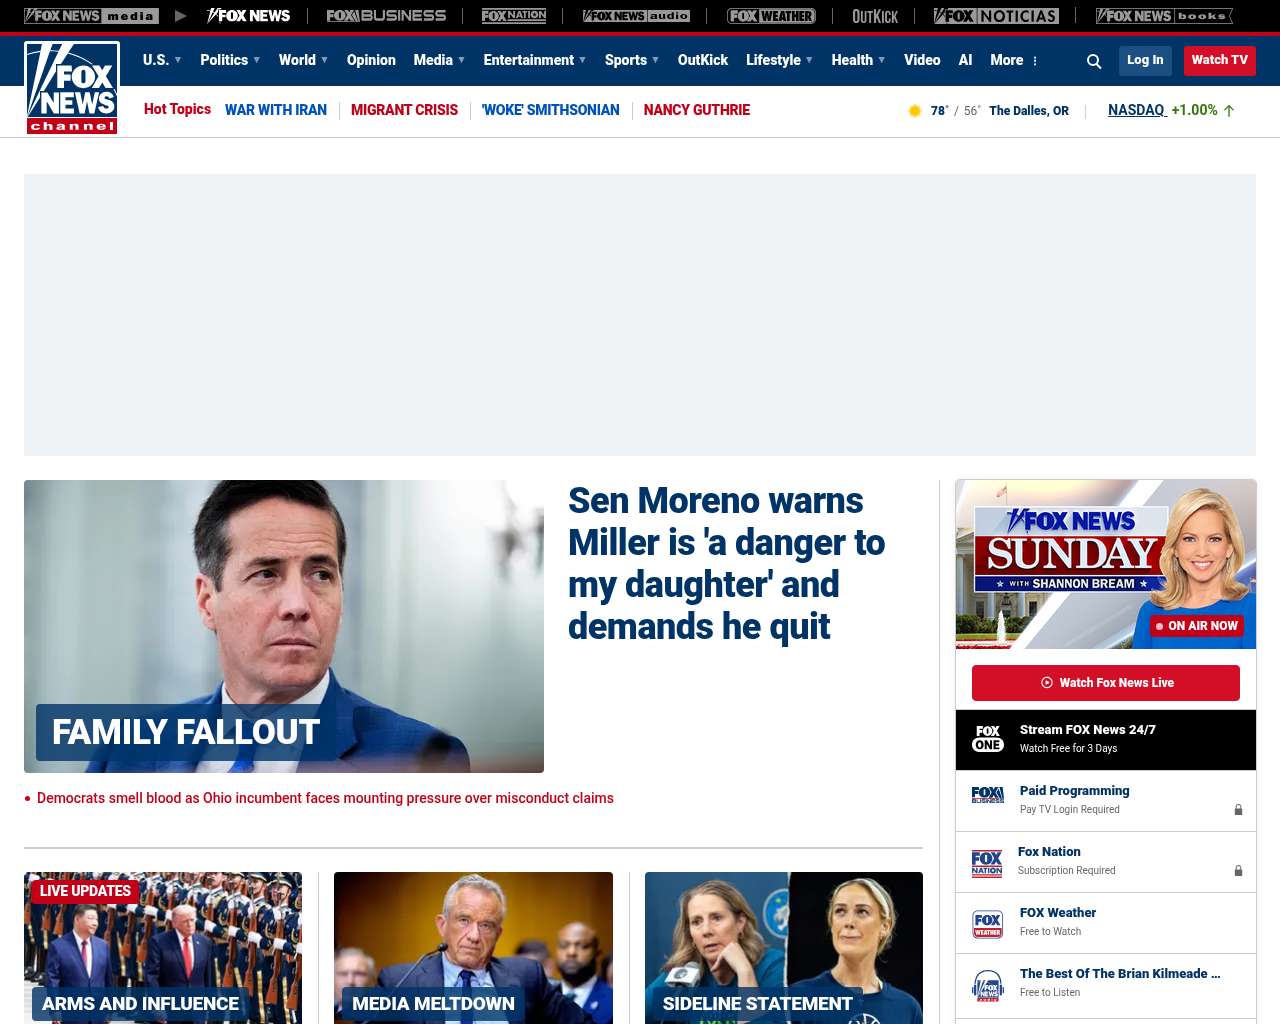Open the Video section
The image size is (1280, 1024).
click(x=922, y=60)
